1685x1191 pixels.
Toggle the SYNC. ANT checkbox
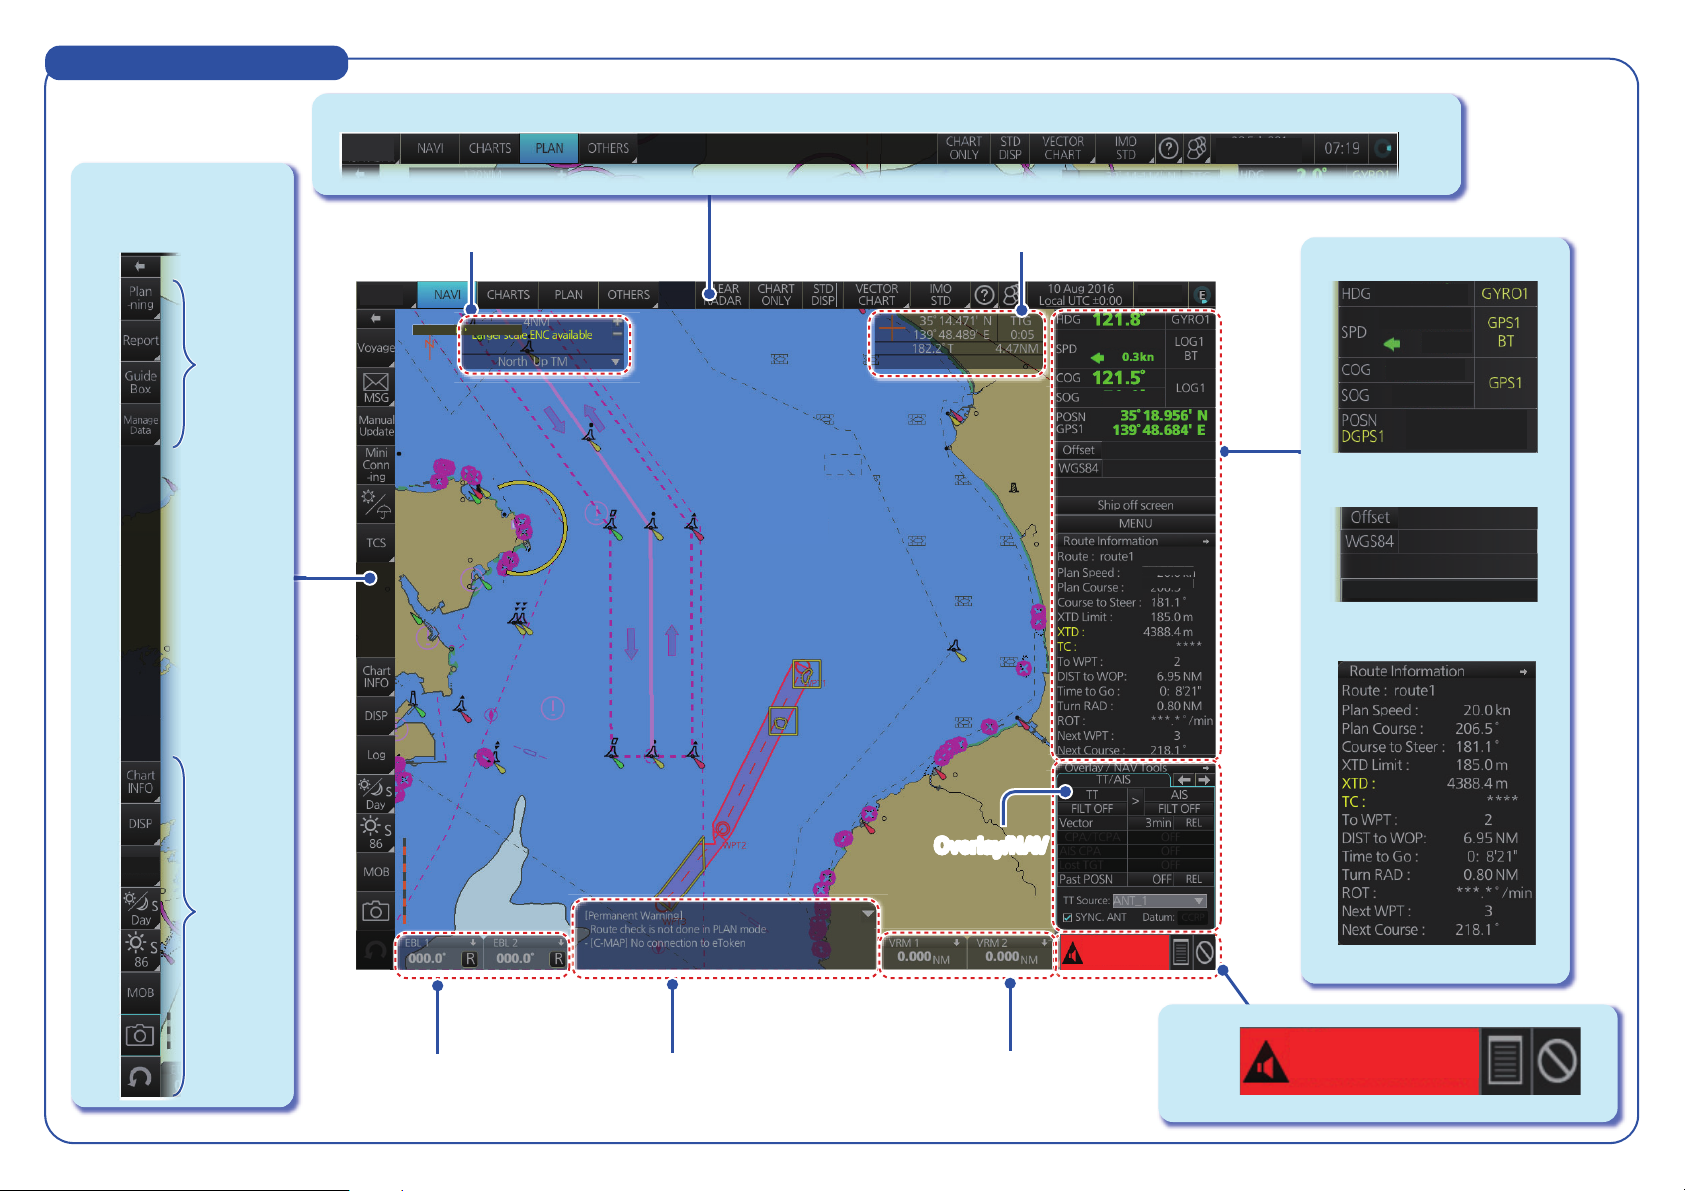tap(1068, 917)
